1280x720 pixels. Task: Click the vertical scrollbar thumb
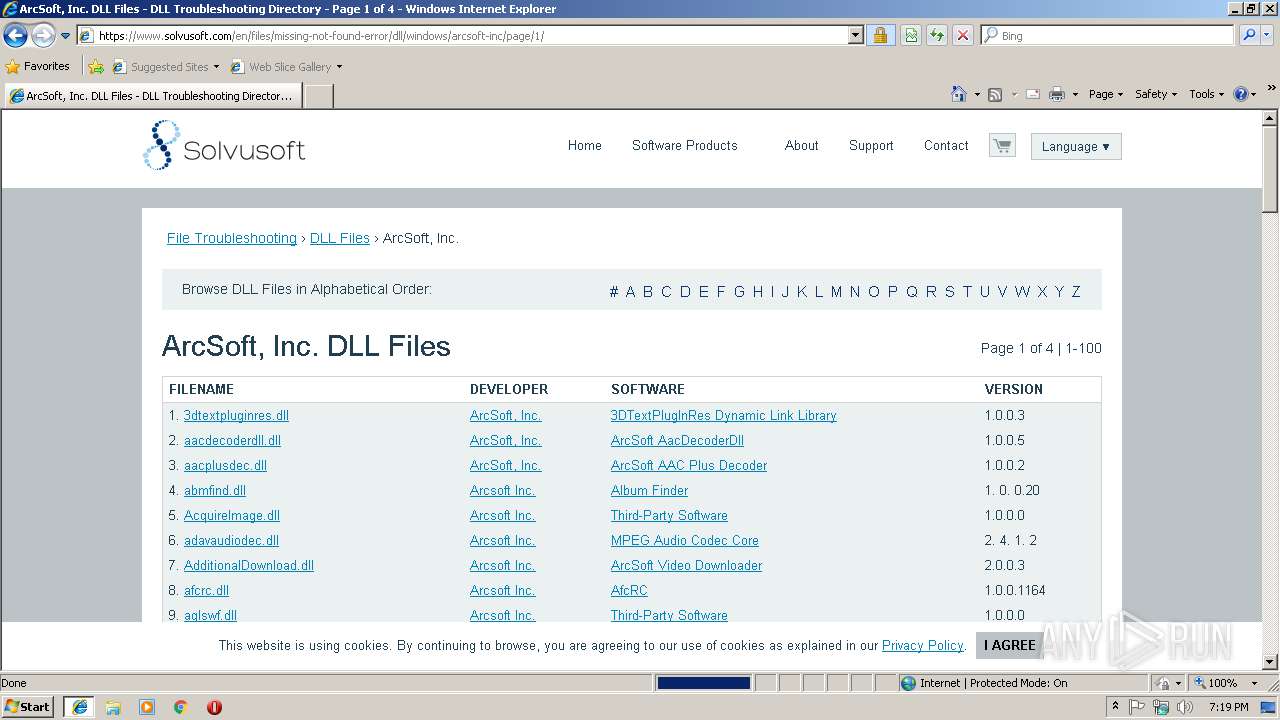tap(1270, 169)
